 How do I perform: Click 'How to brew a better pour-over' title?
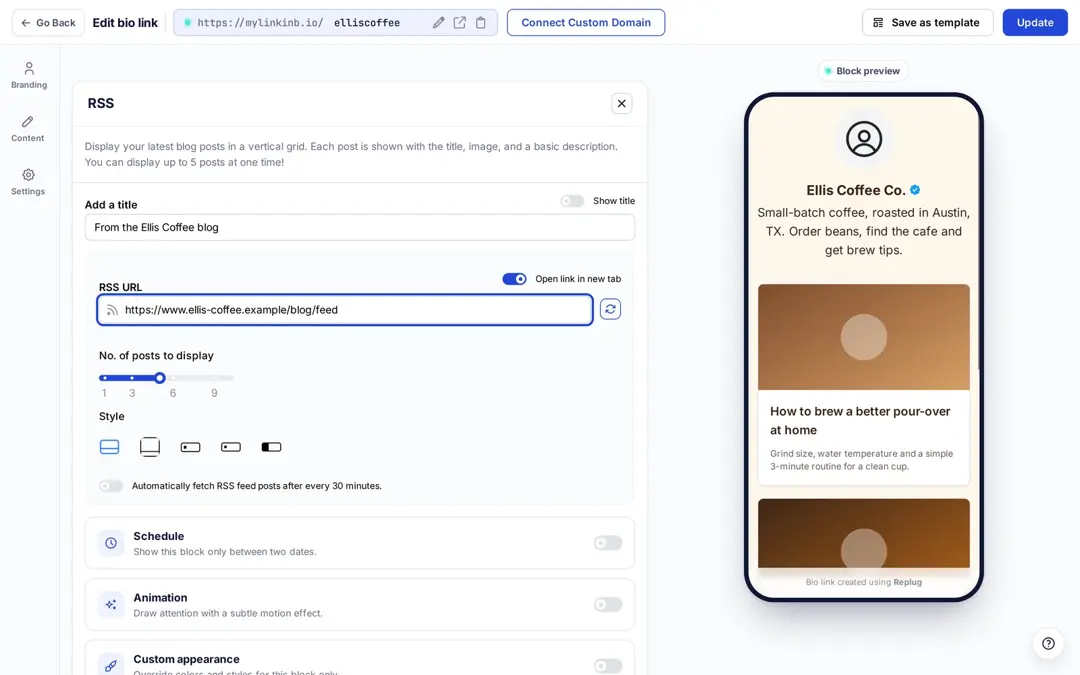pos(860,420)
